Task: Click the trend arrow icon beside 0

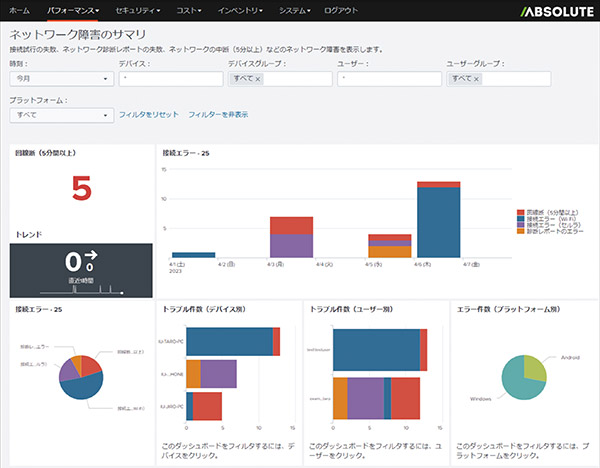Action: coord(88,259)
